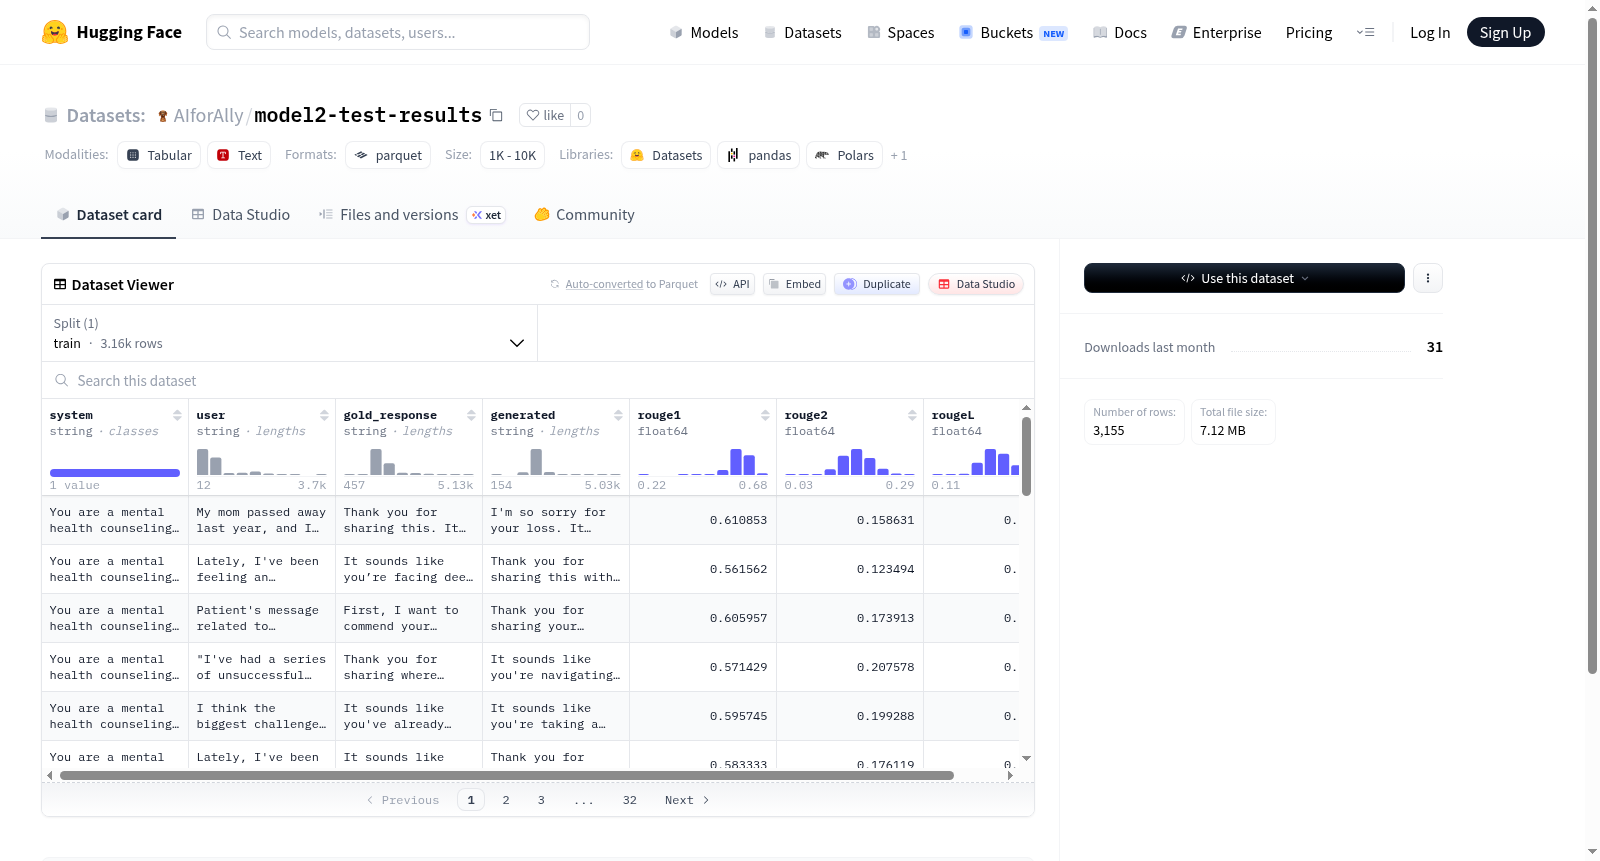Open the Pricing page
This screenshot has width=1600, height=861.
coord(1309,33)
